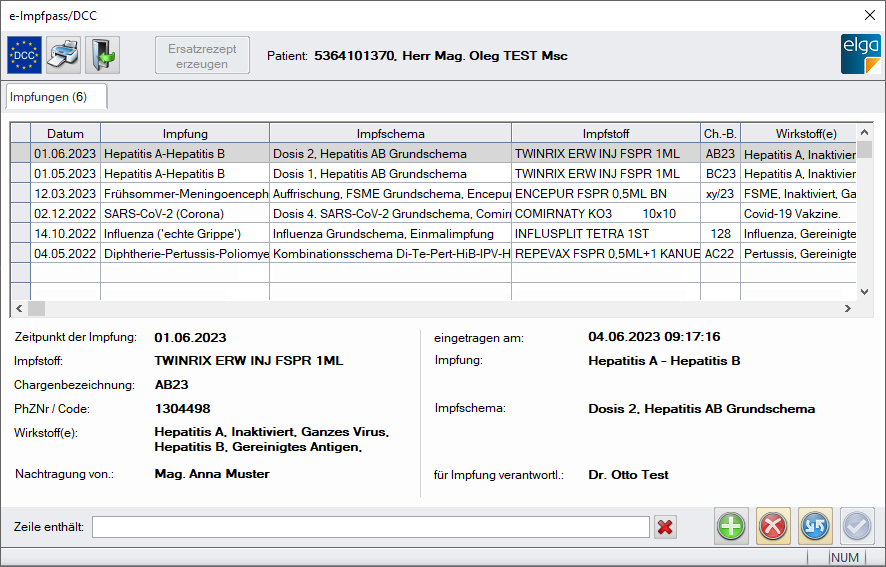Click the exit door icon

pyautogui.click(x=102, y=55)
